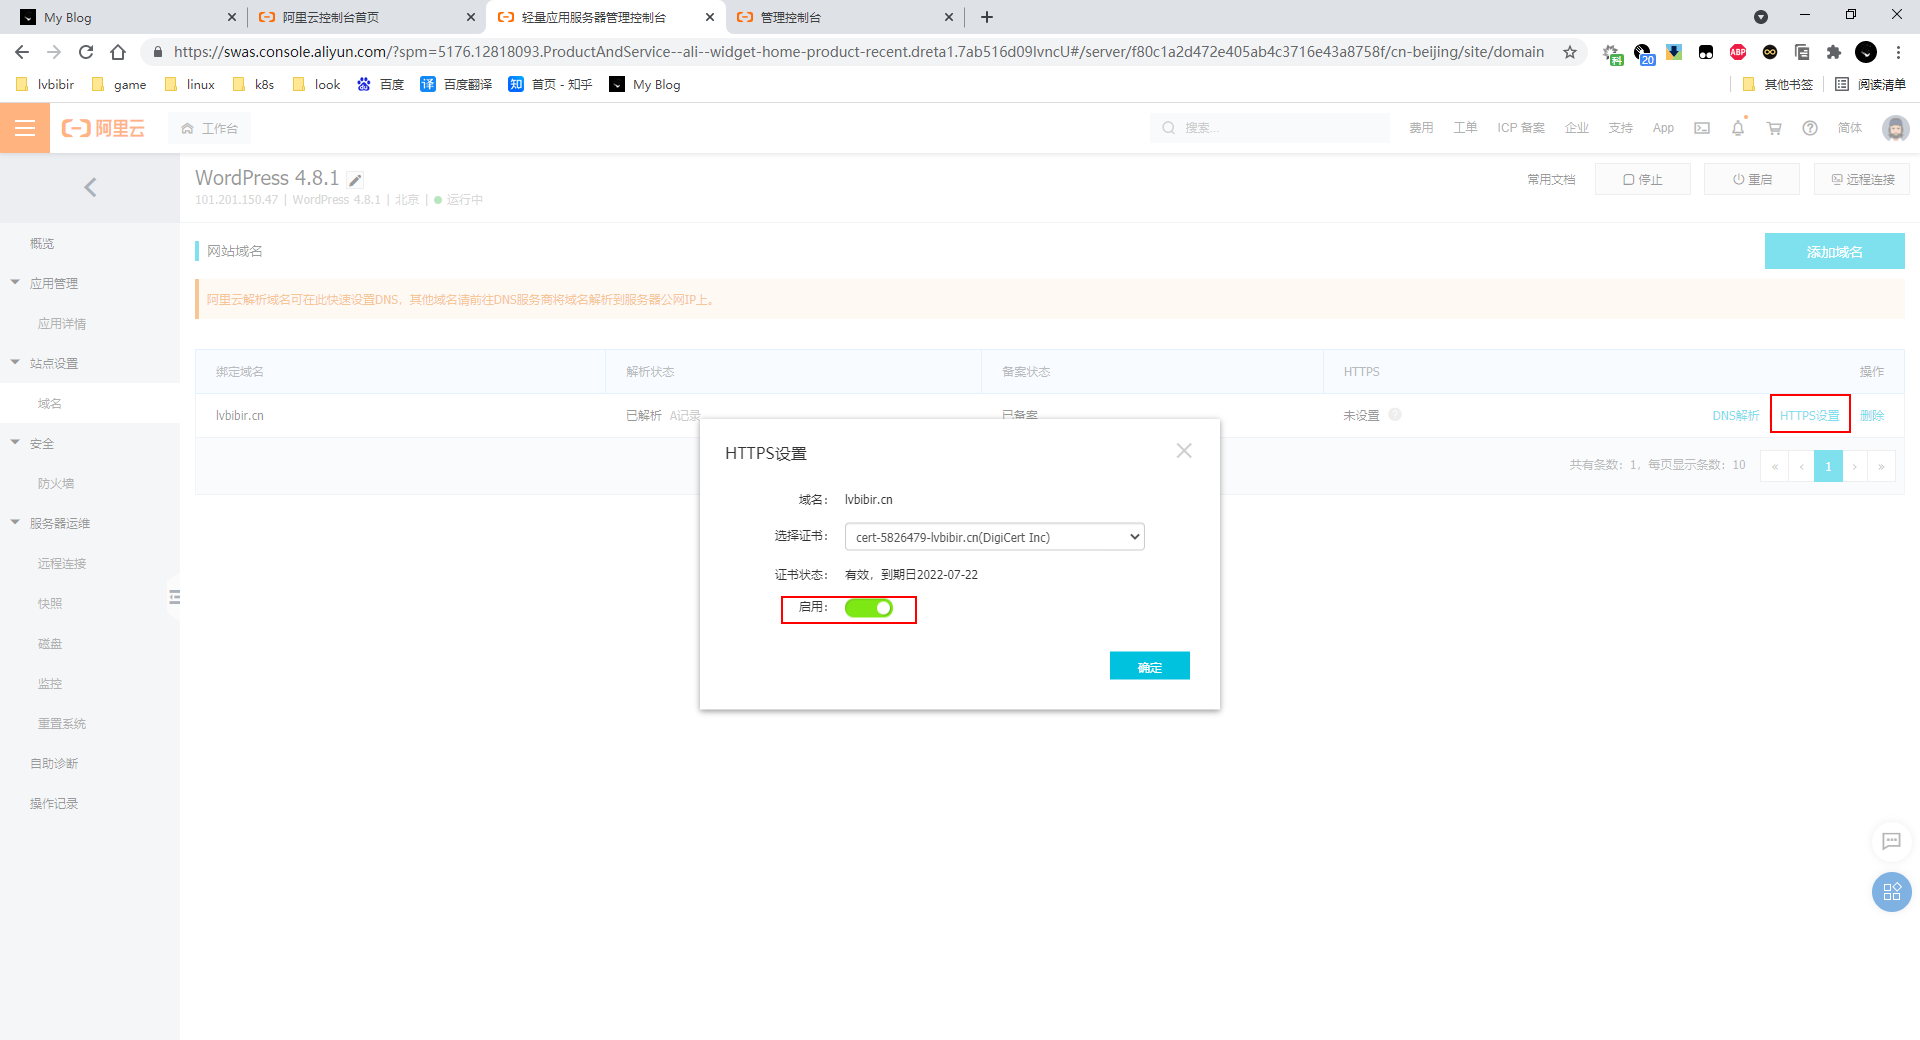This screenshot has width=1920, height=1040.
Task: Collapse the left sidebar with the back chevron
Action: tap(90, 187)
